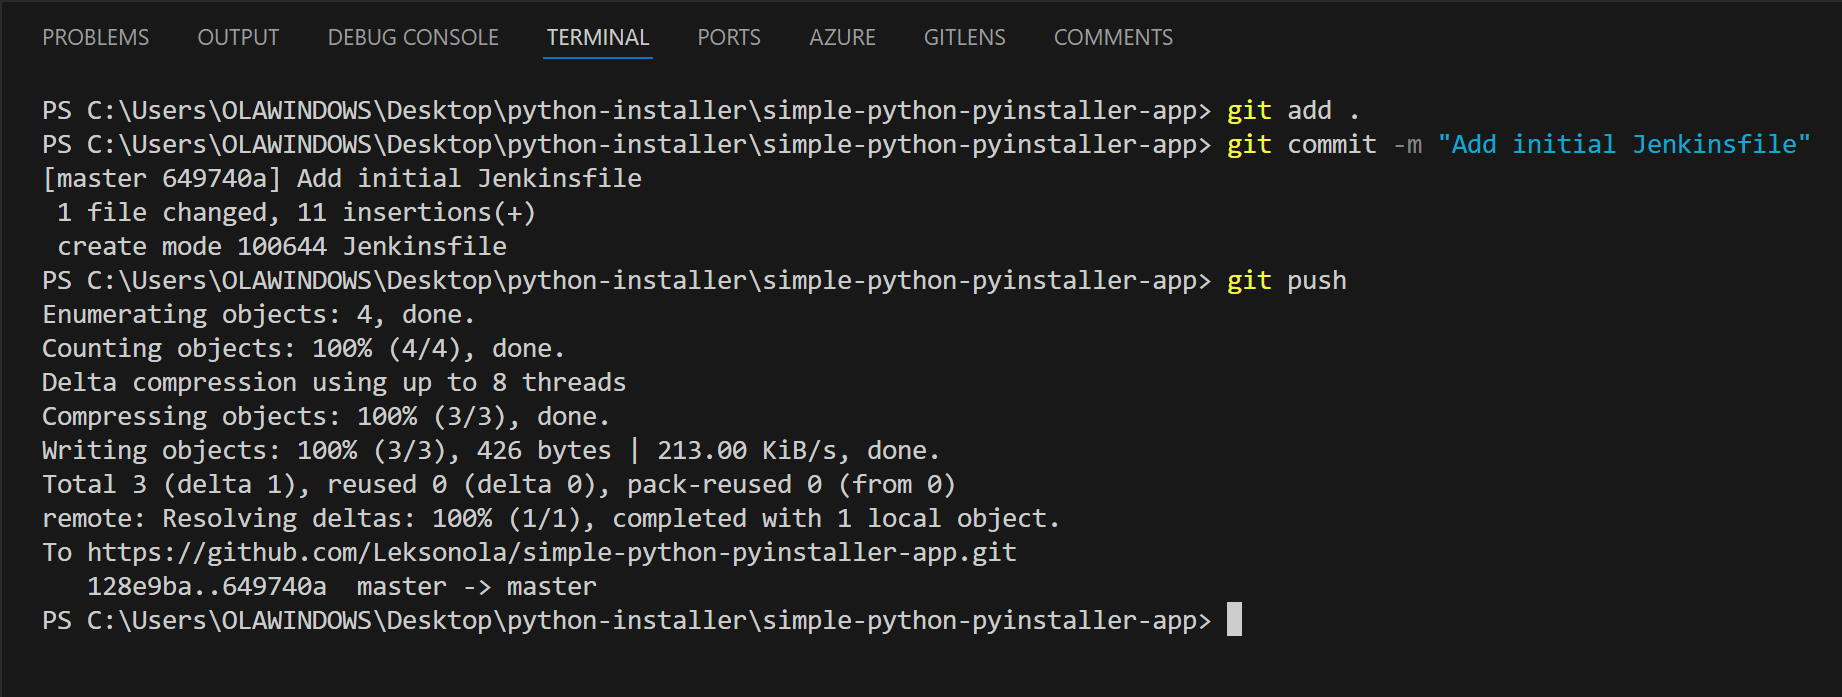
Task: Show the PORTS tab
Action: coord(729,38)
